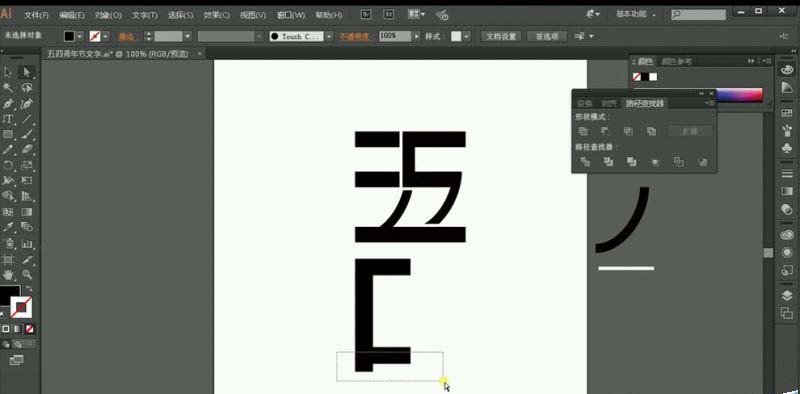Open the fill color dropdown in control bar
800x394 pixels.
[x=80, y=36]
